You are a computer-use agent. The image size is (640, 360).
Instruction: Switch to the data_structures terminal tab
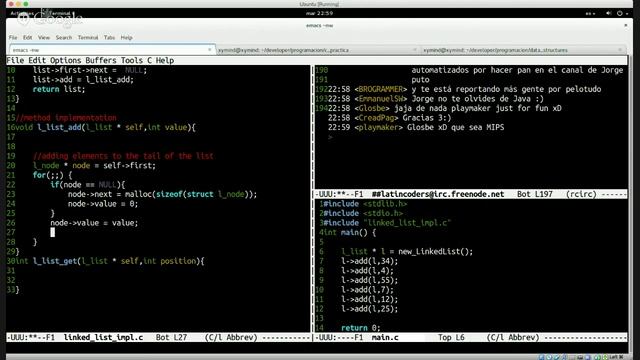click(x=523, y=50)
